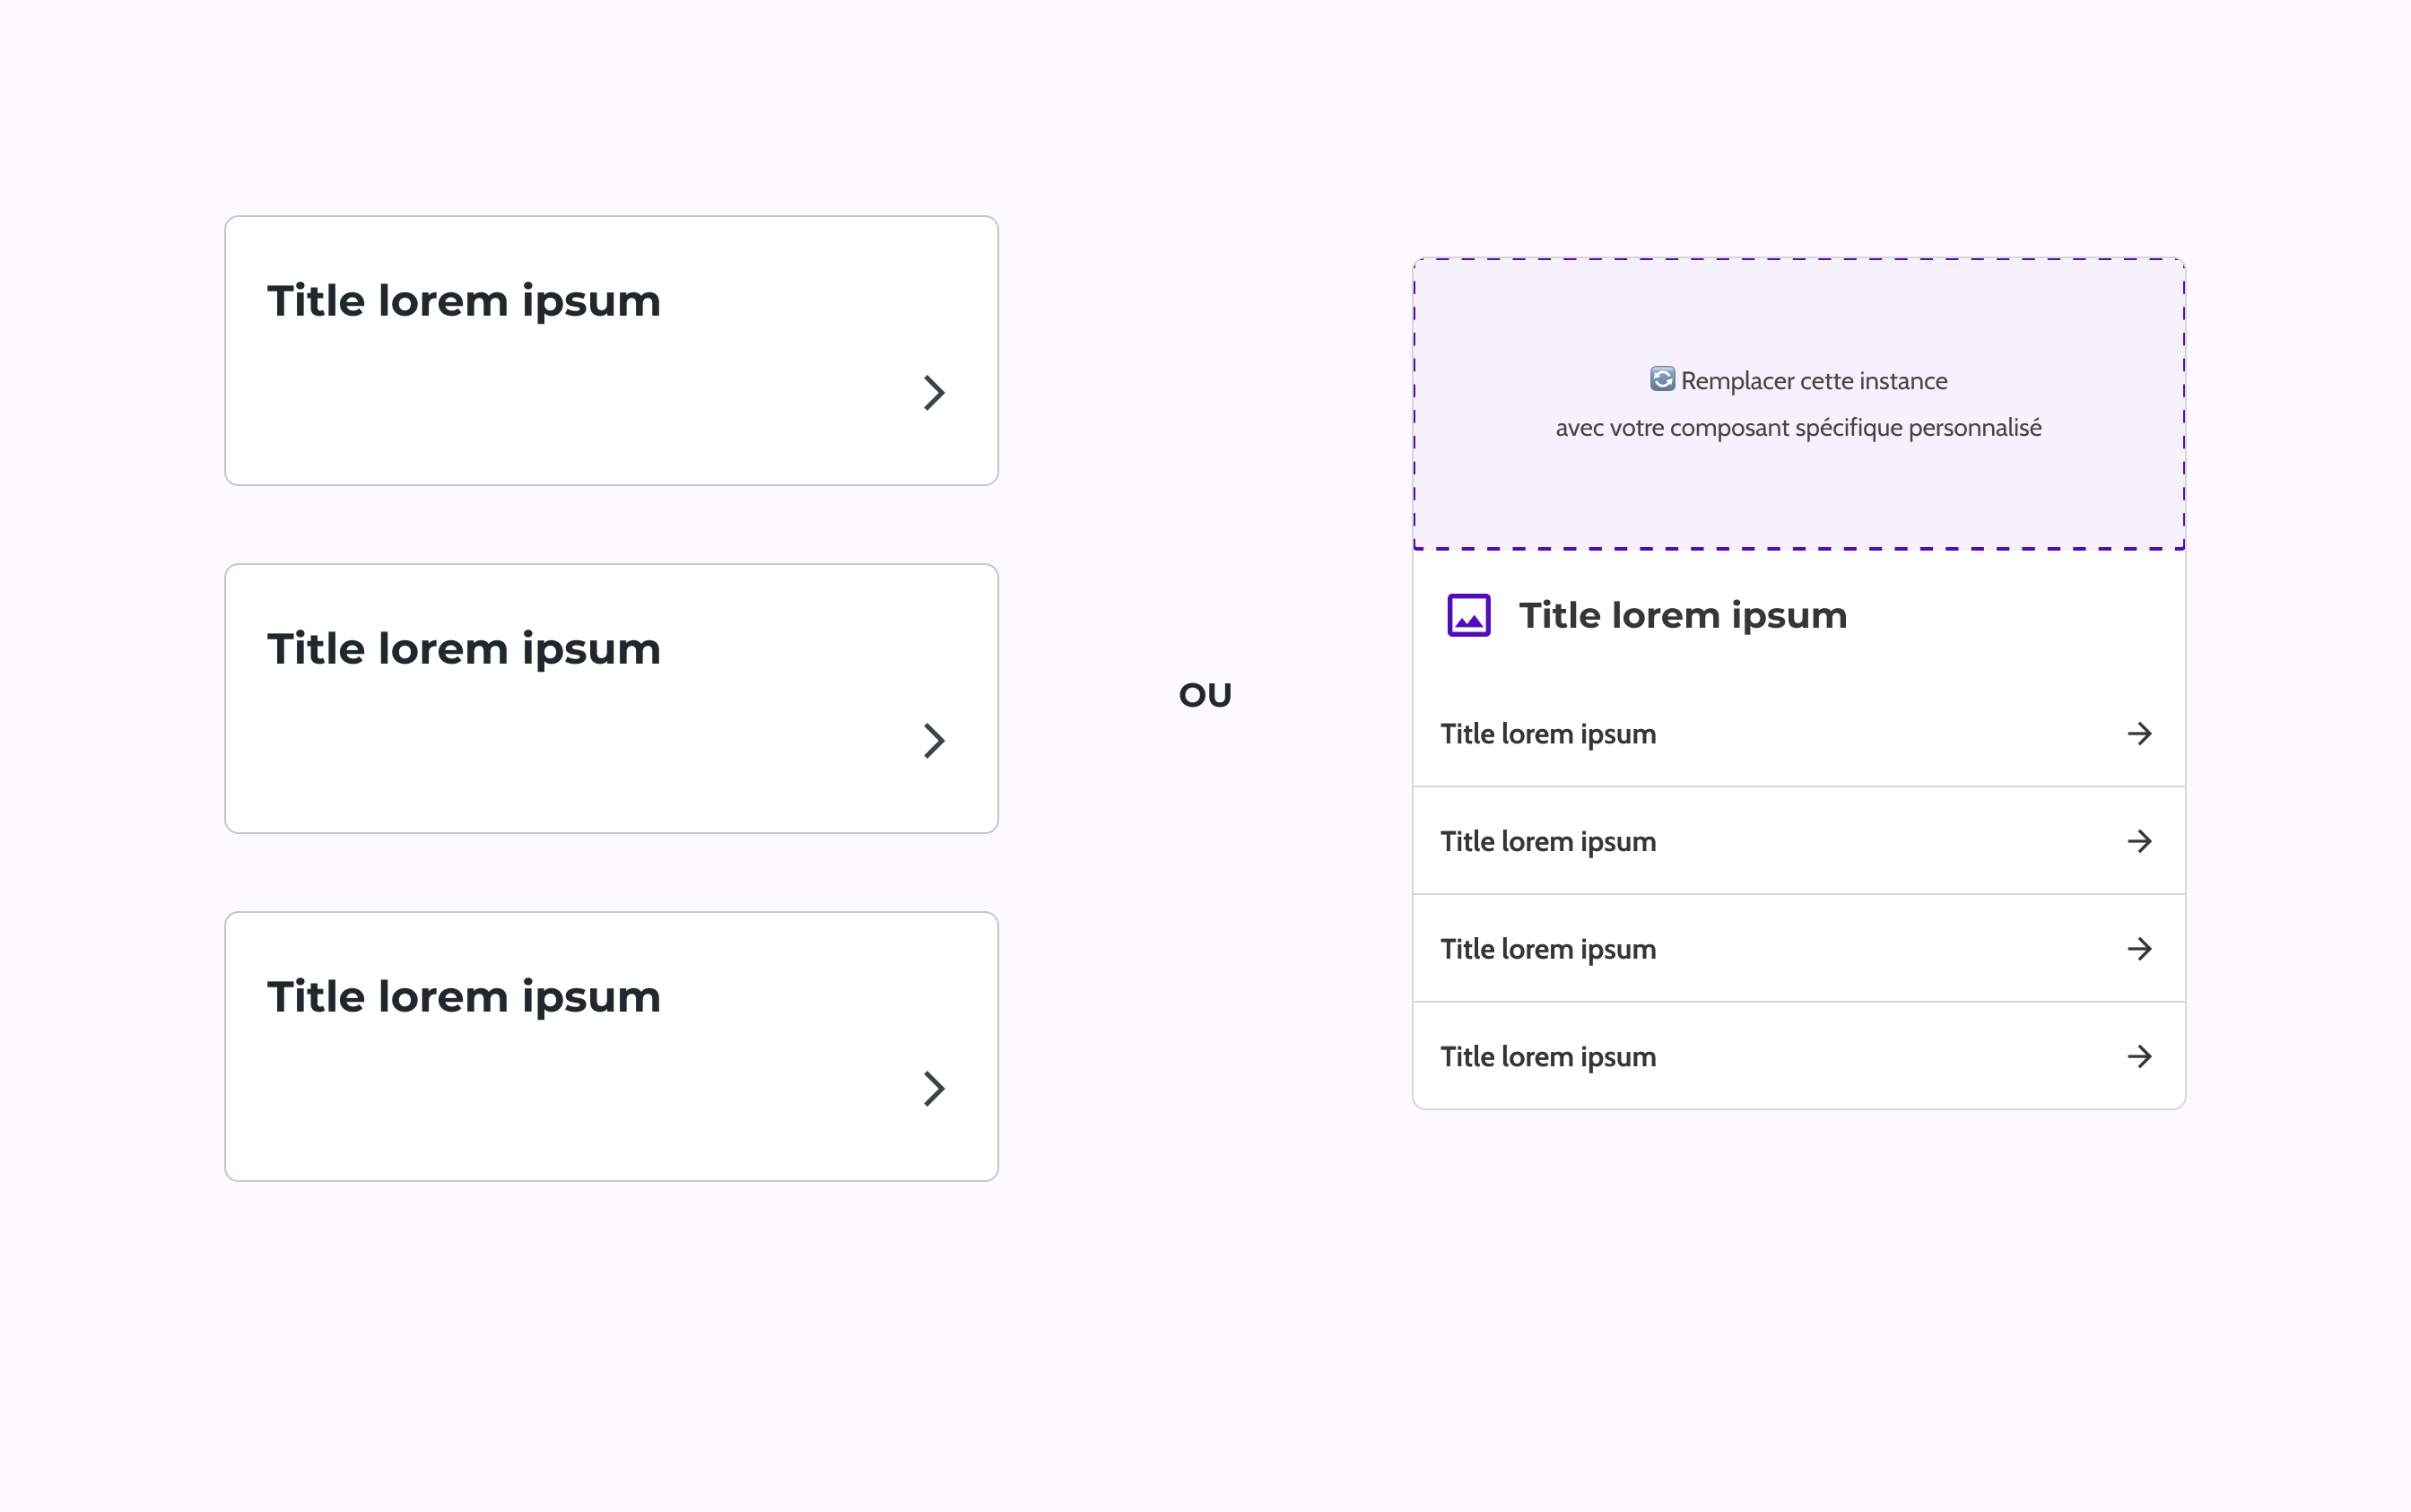
Task: Click the chevron in the third card
Action: (x=934, y=1089)
